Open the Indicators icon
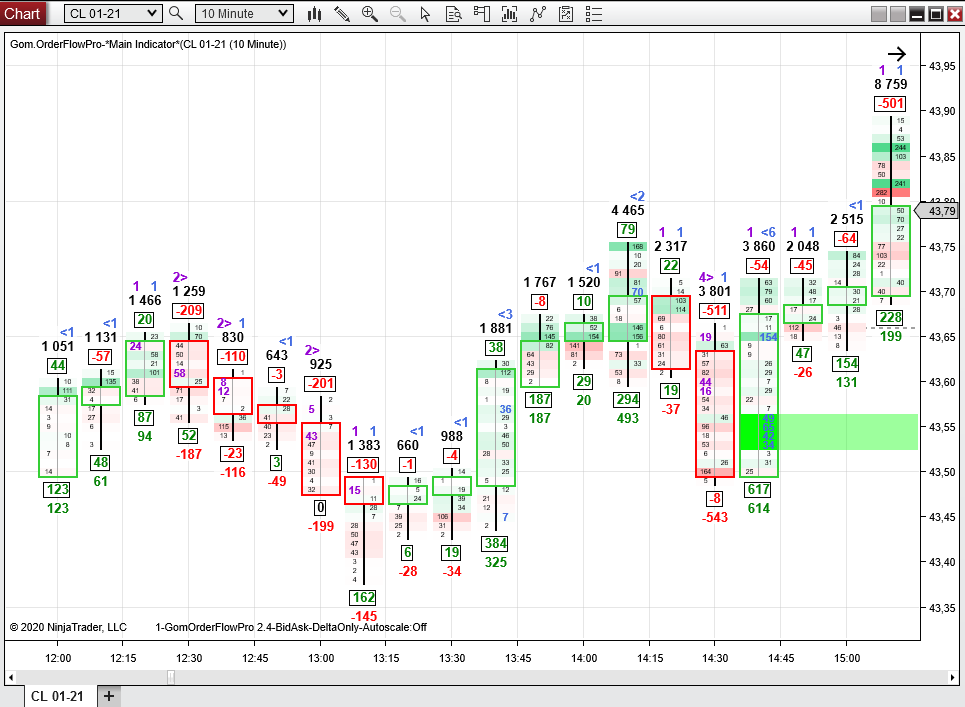Viewport: 965px width, 707px height. click(510, 14)
